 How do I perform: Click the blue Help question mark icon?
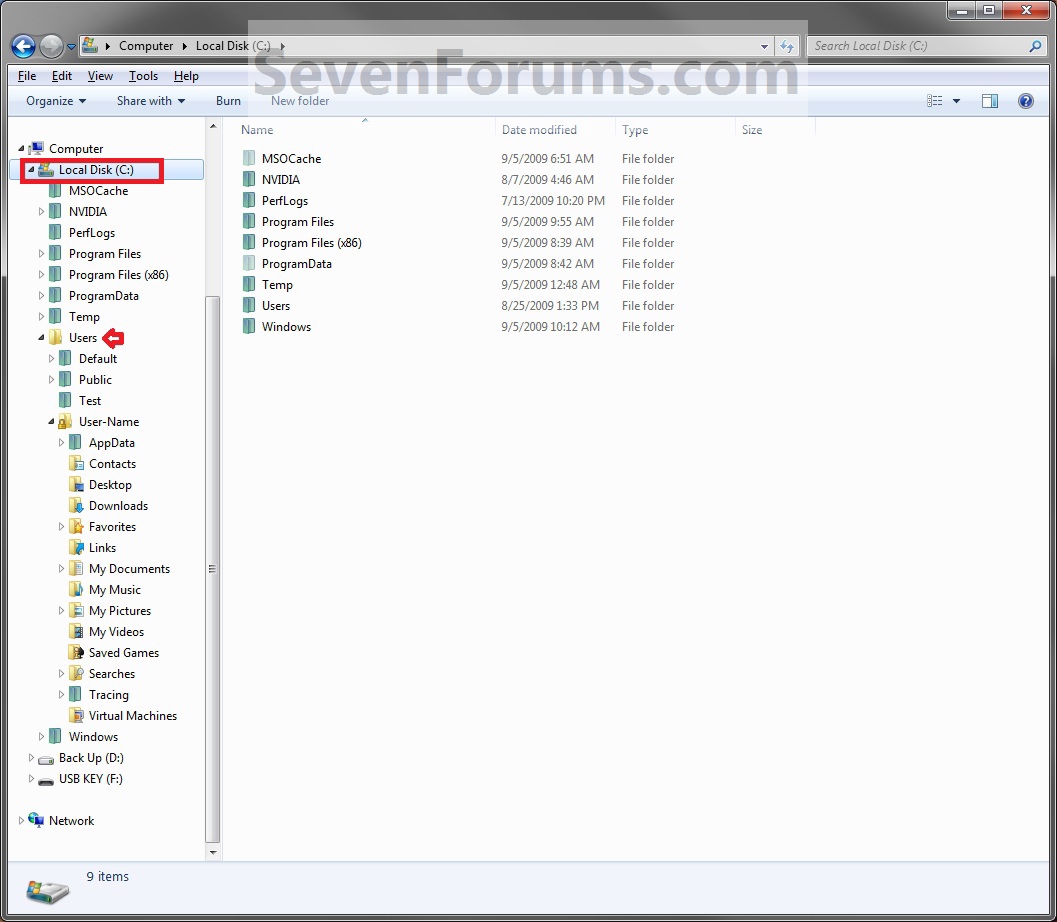coord(1025,100)
